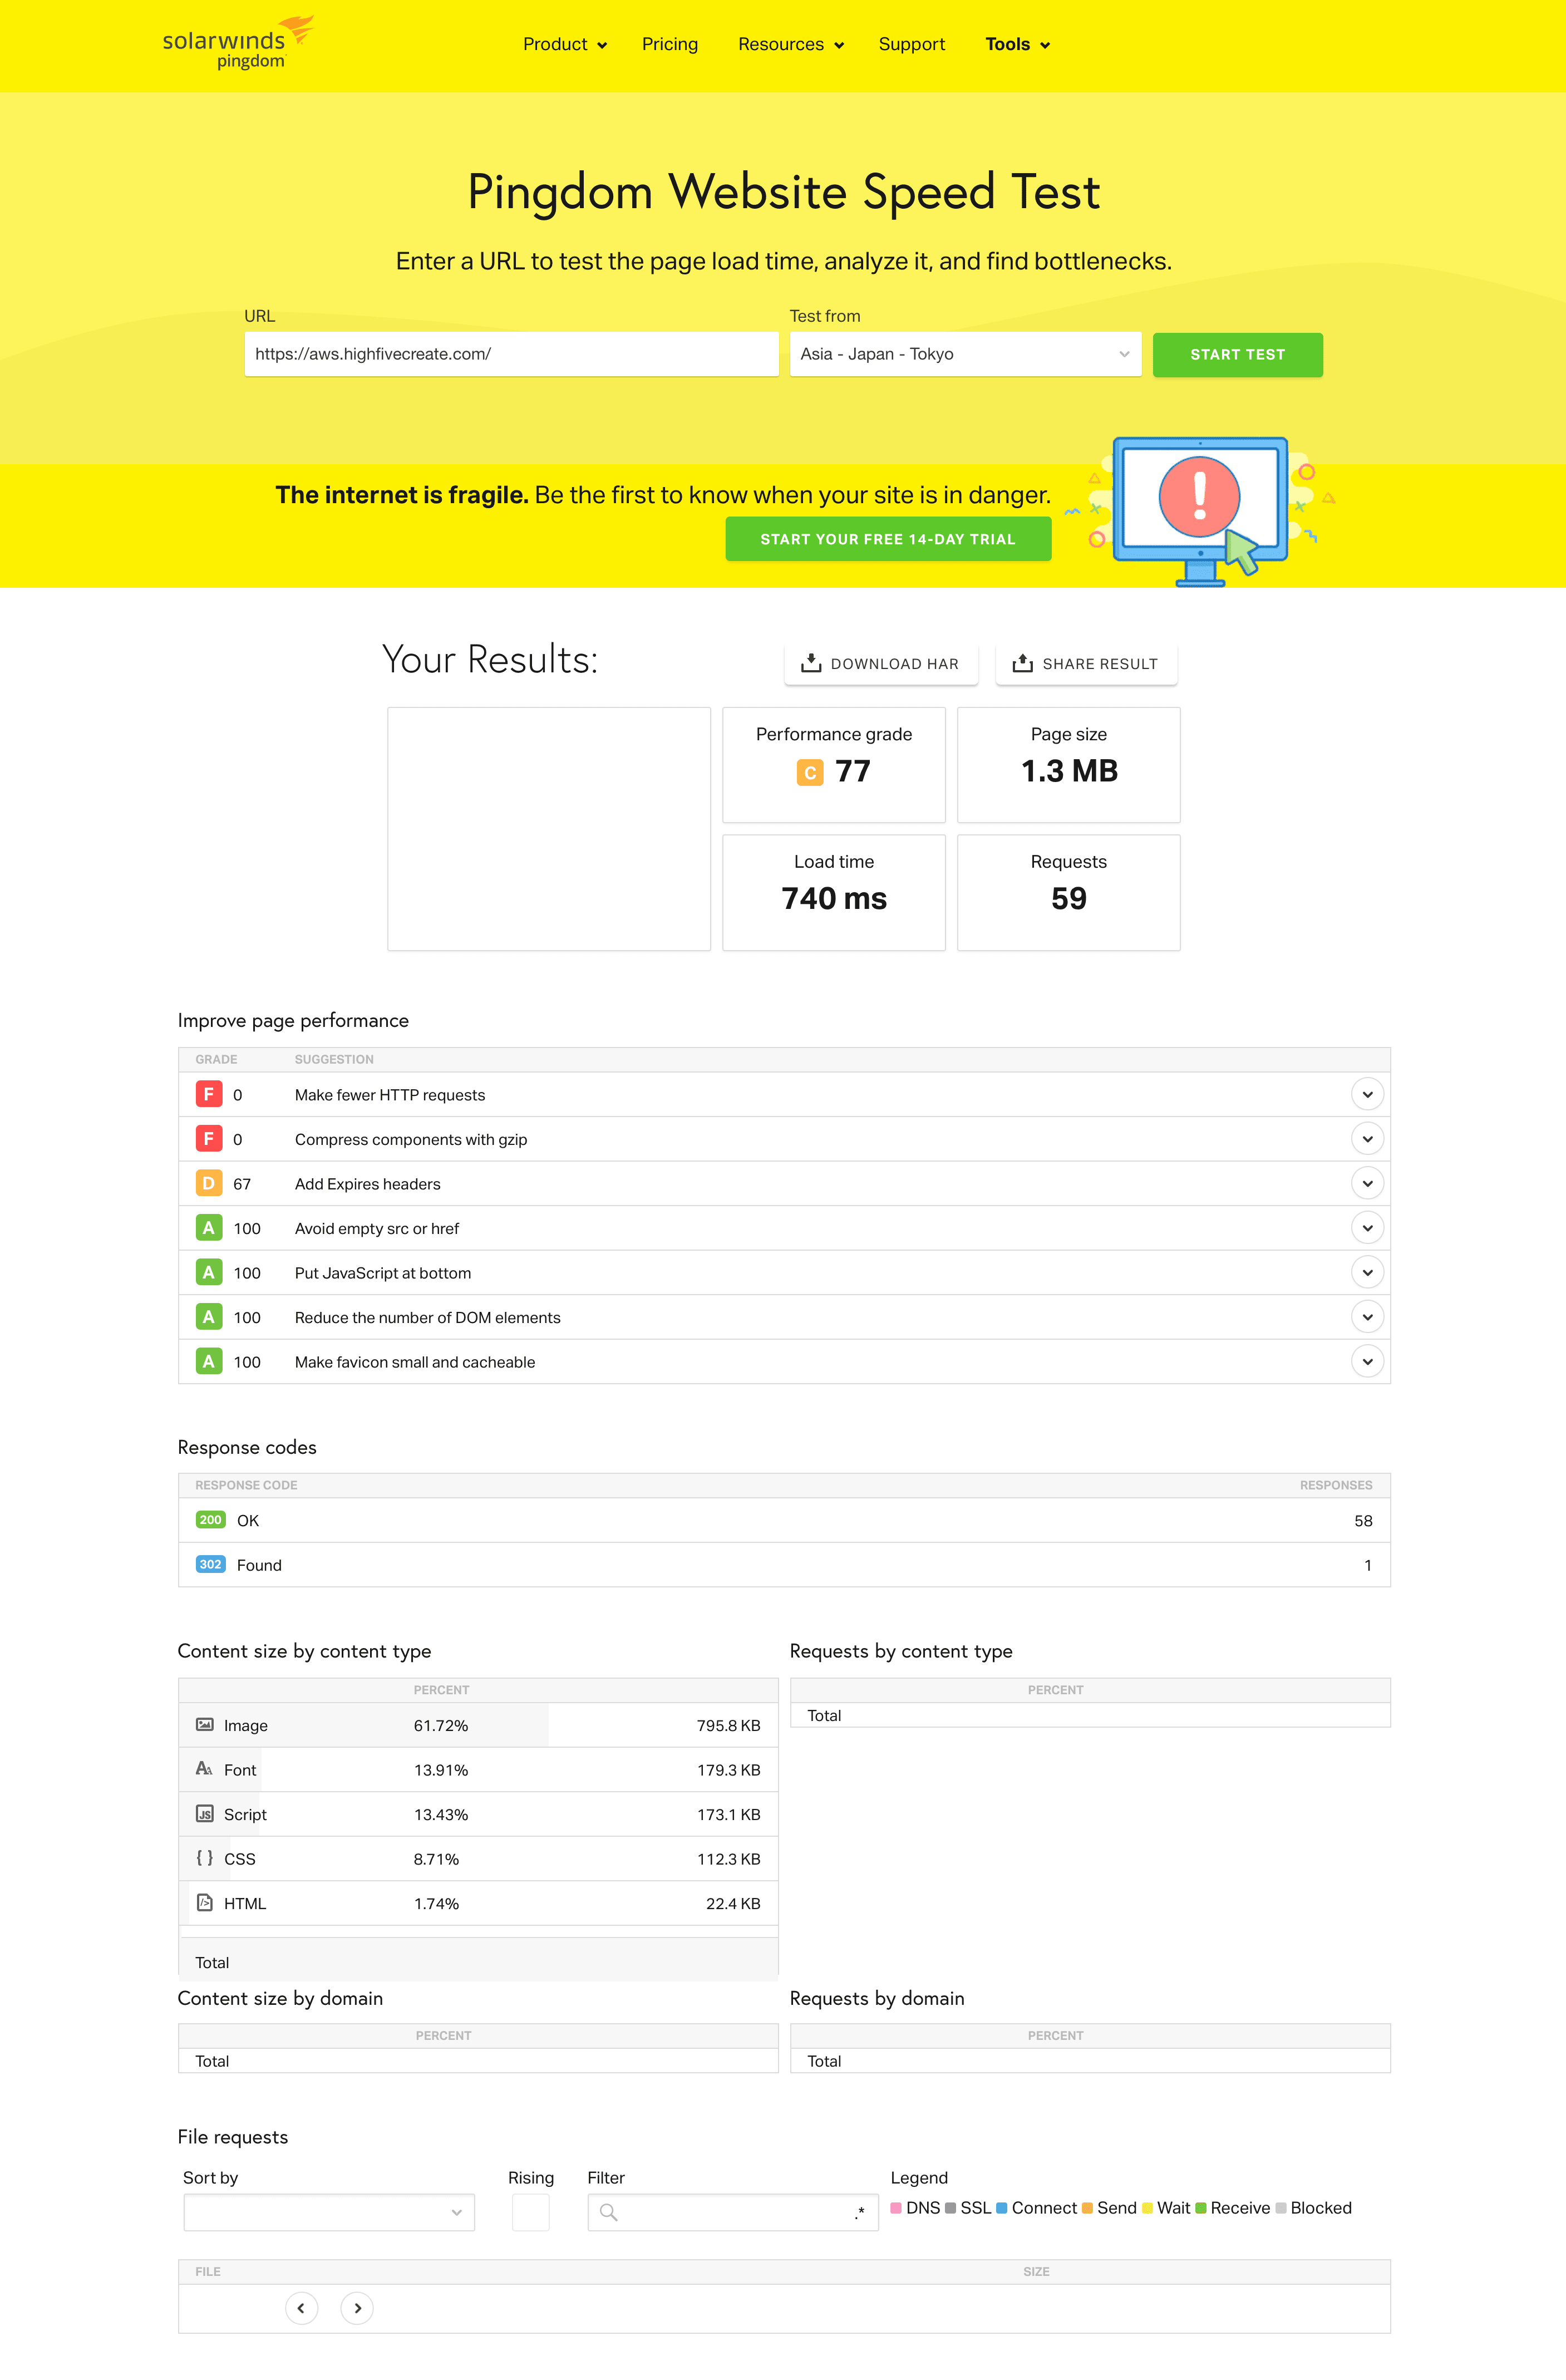Expand Reduce the number of DOM elements

pyautogui.click(x=1367, y=1317)
